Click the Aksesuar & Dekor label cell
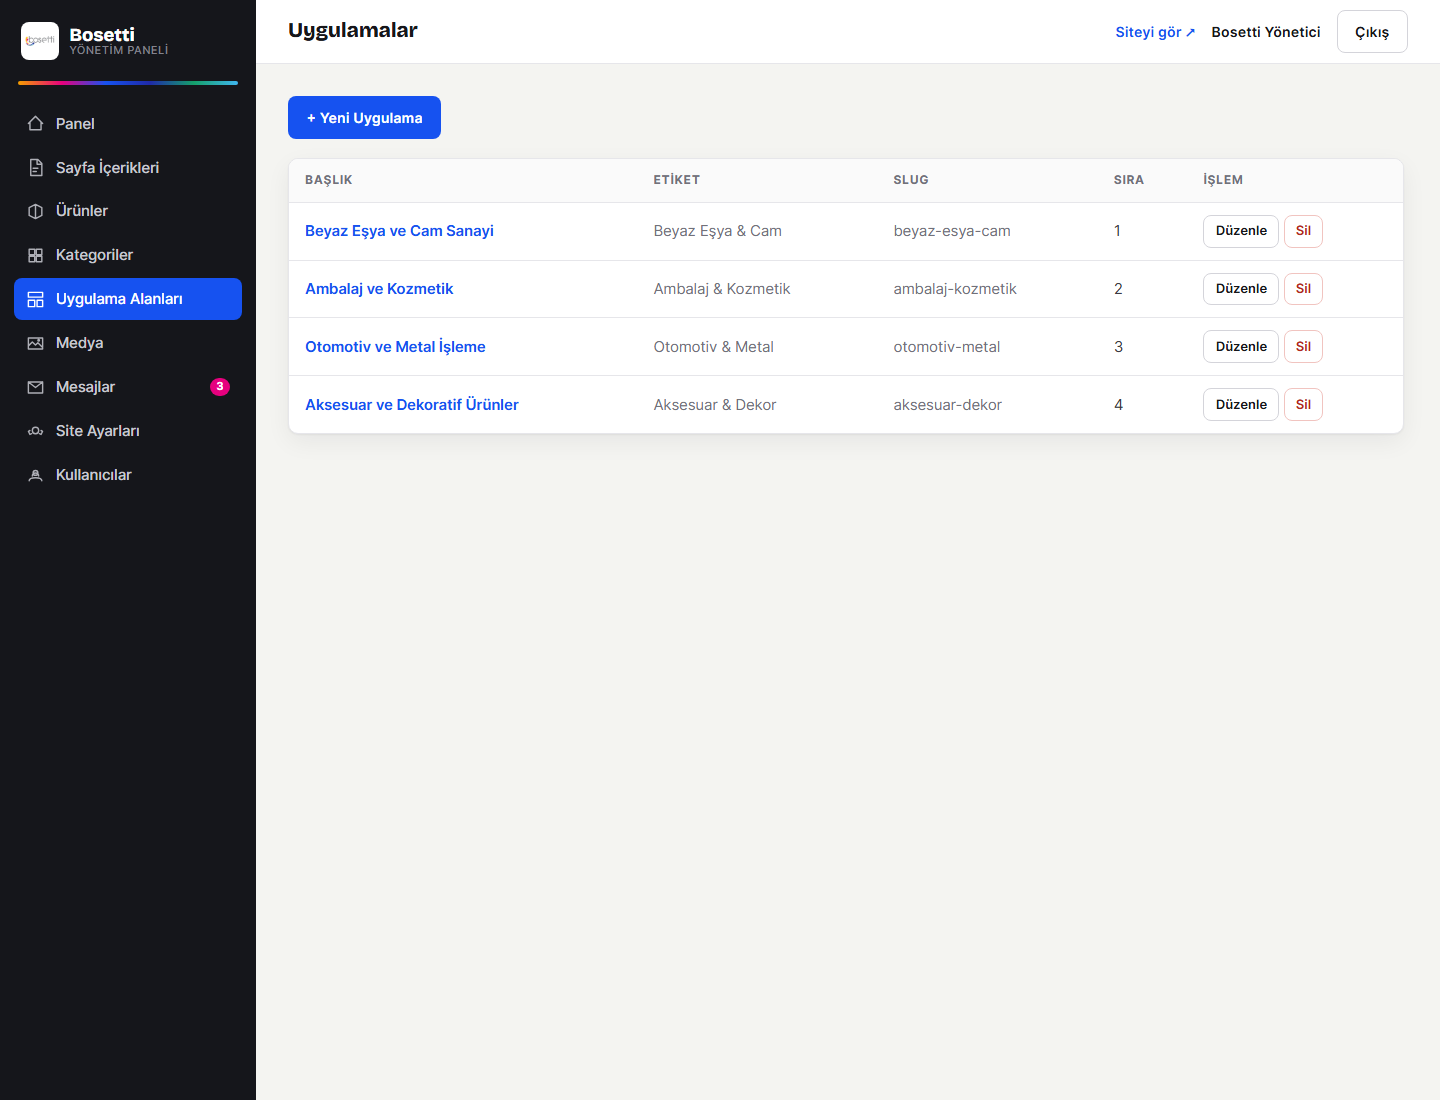The width and height of the screenshot is (1440, 1100). click(715, 405)
